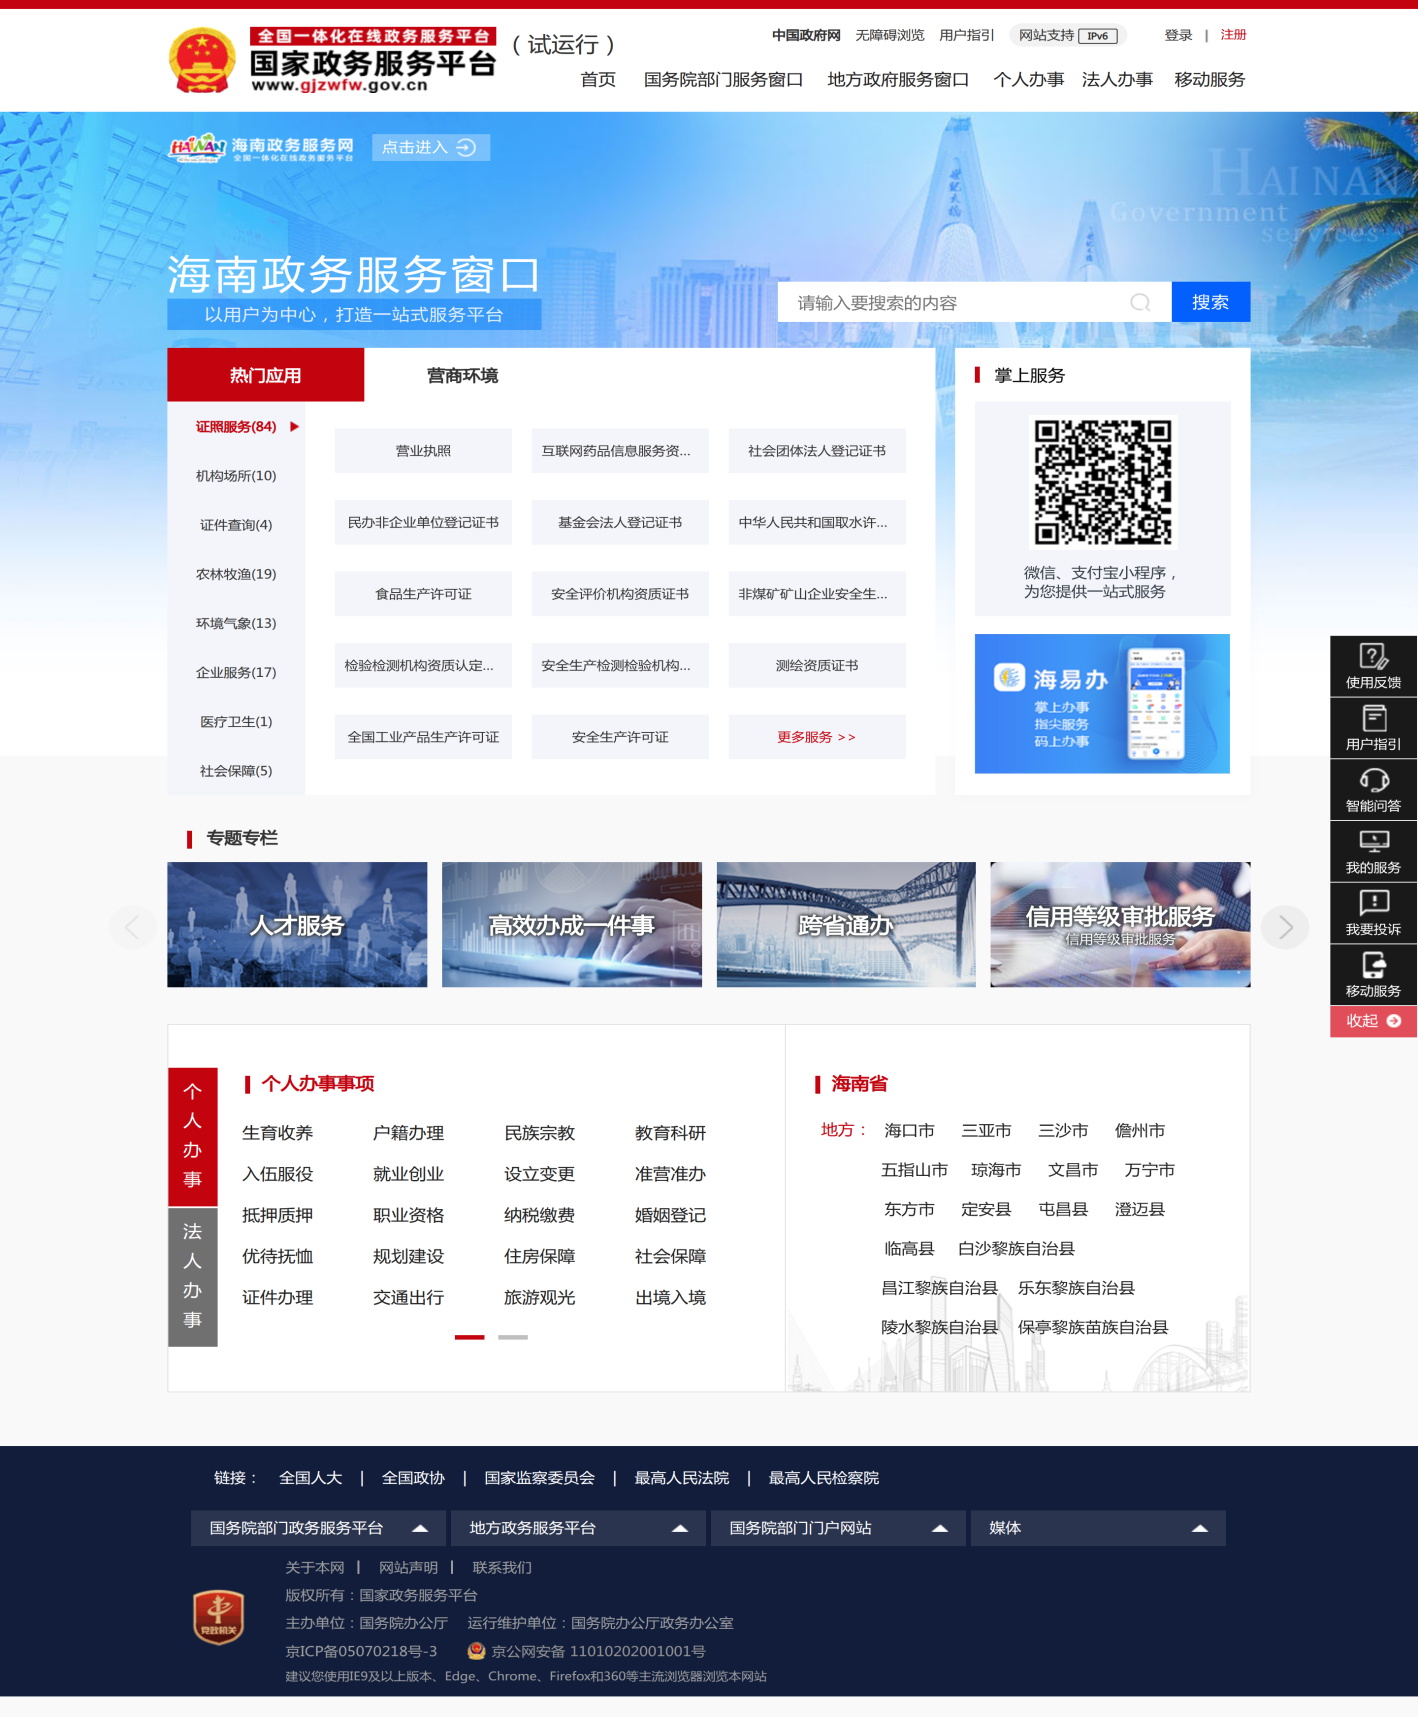Click the 点击进入 button

click(x=430, y=147)
